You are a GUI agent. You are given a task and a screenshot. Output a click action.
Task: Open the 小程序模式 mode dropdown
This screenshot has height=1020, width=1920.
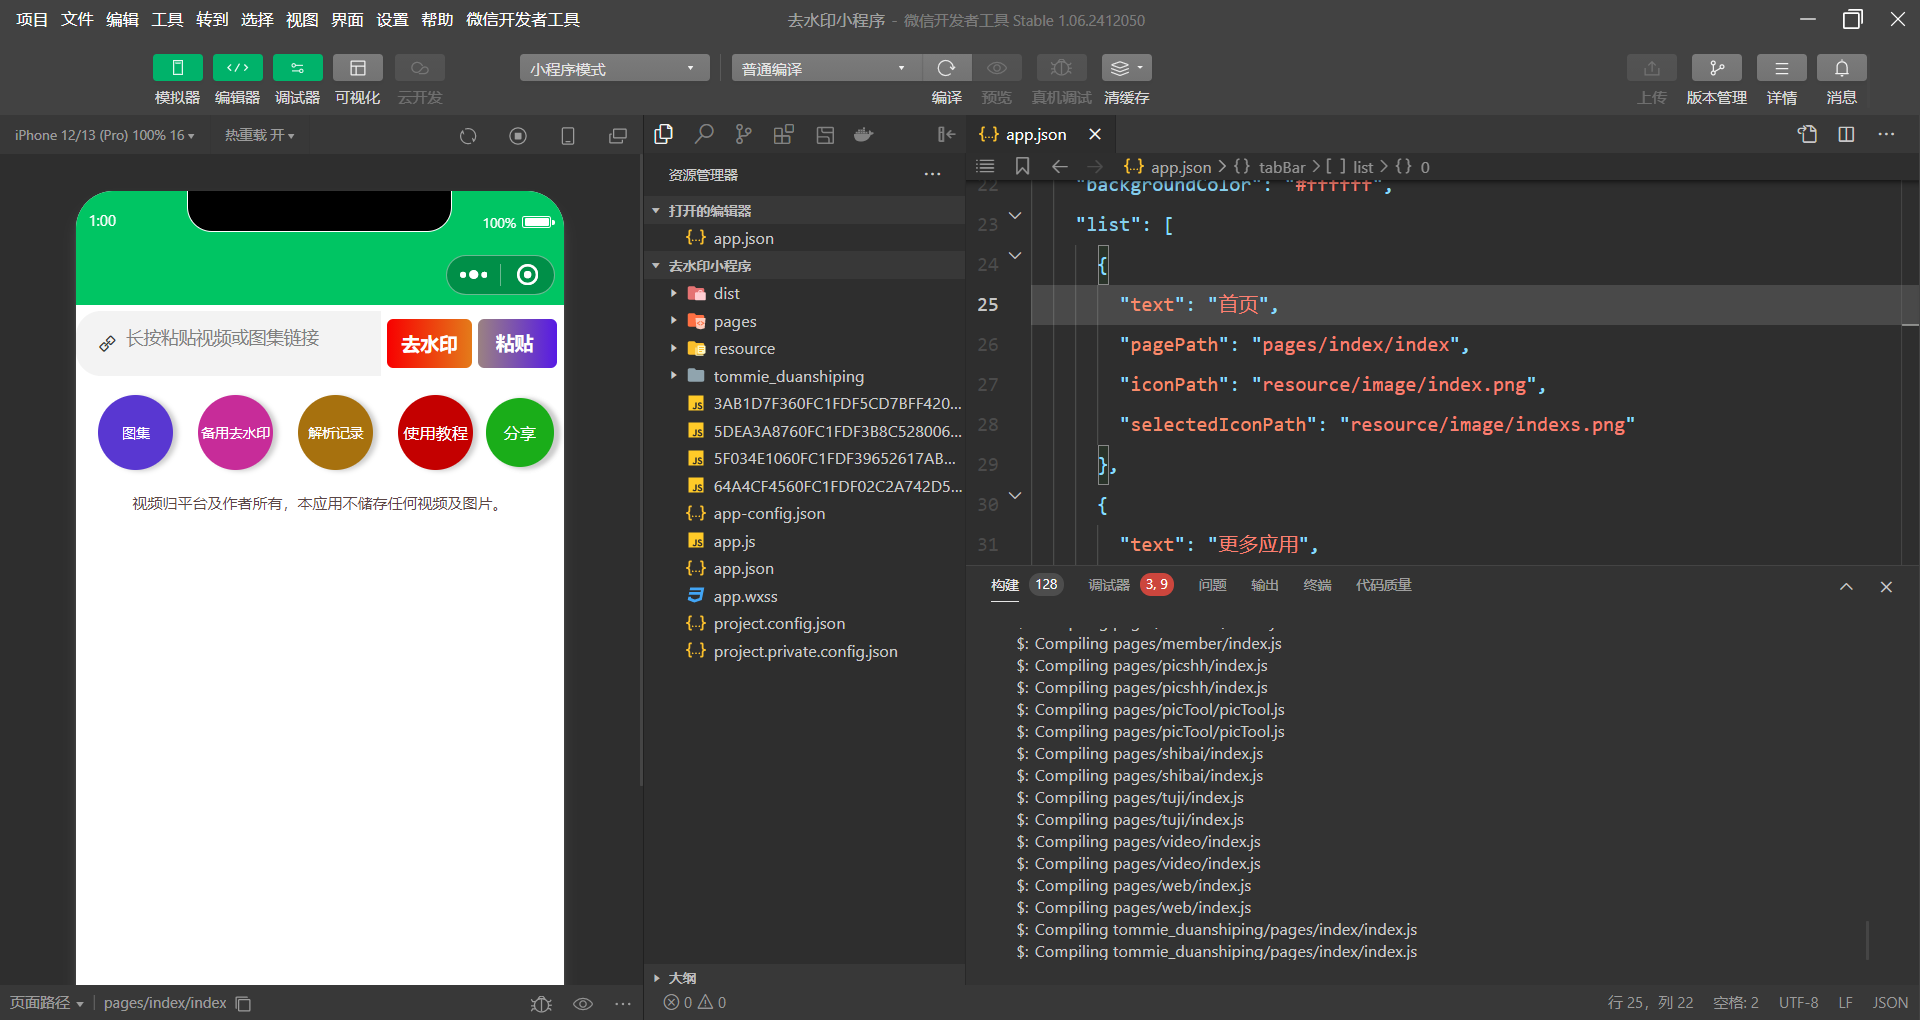coord(613,68)
